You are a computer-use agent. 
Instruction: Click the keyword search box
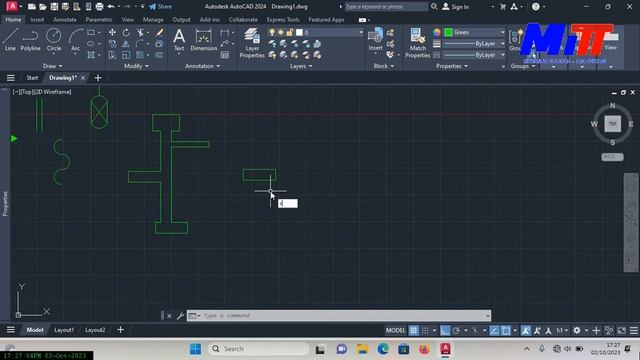(386, 7)
